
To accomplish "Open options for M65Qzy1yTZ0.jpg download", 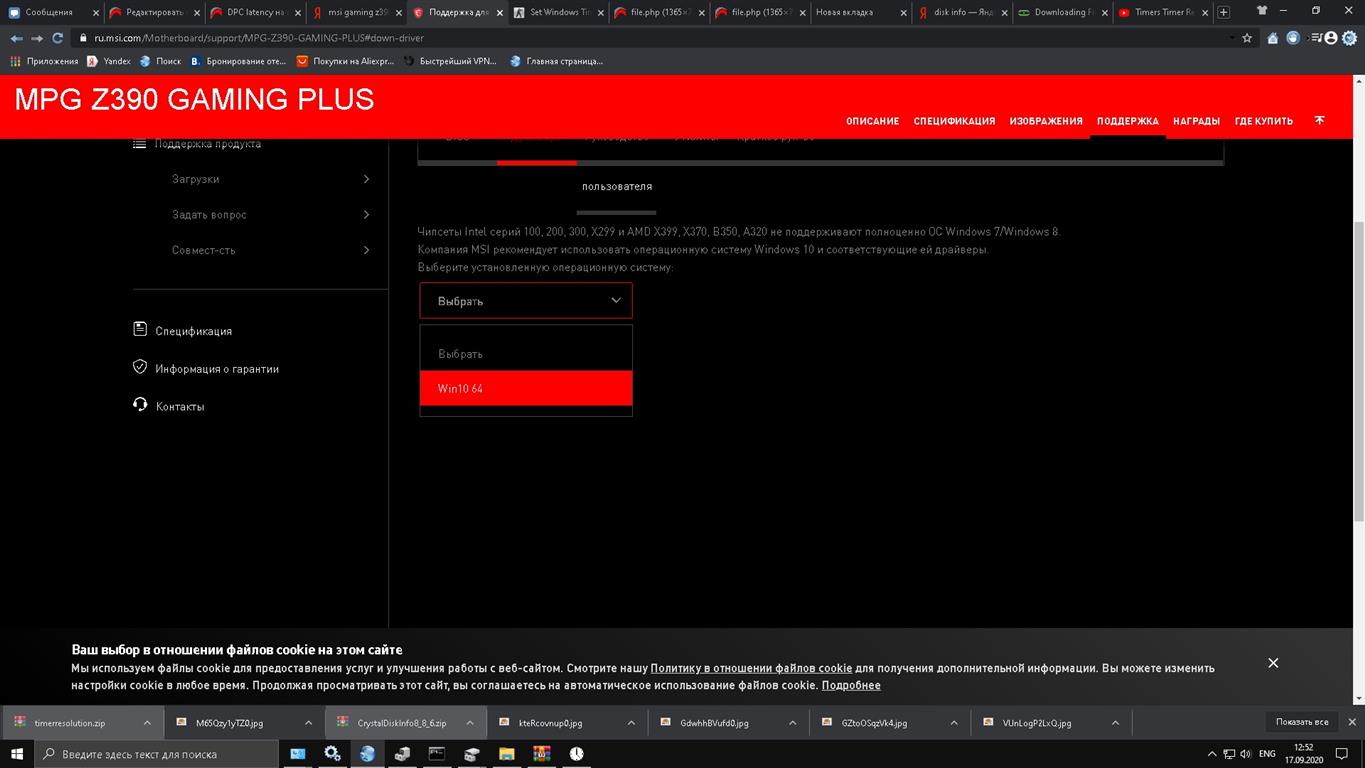I will coord(308,722).
